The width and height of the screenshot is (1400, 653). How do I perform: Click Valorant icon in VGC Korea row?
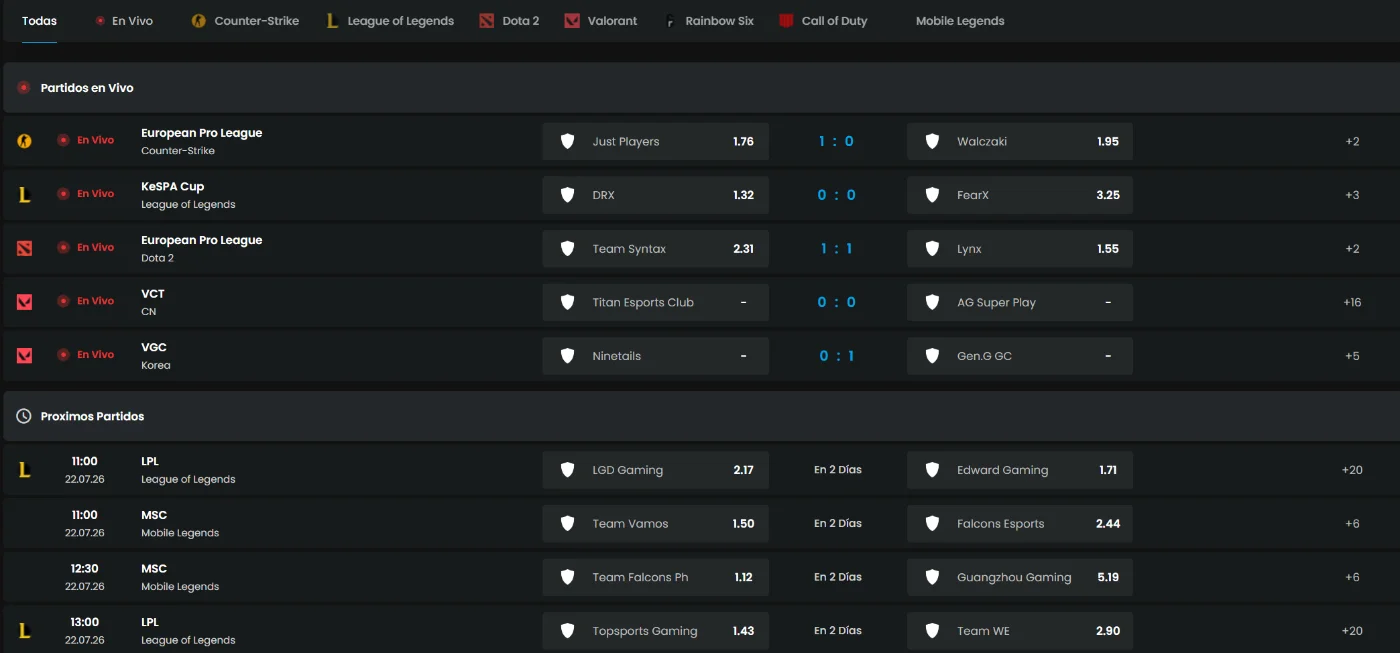(x=24, y=356)
